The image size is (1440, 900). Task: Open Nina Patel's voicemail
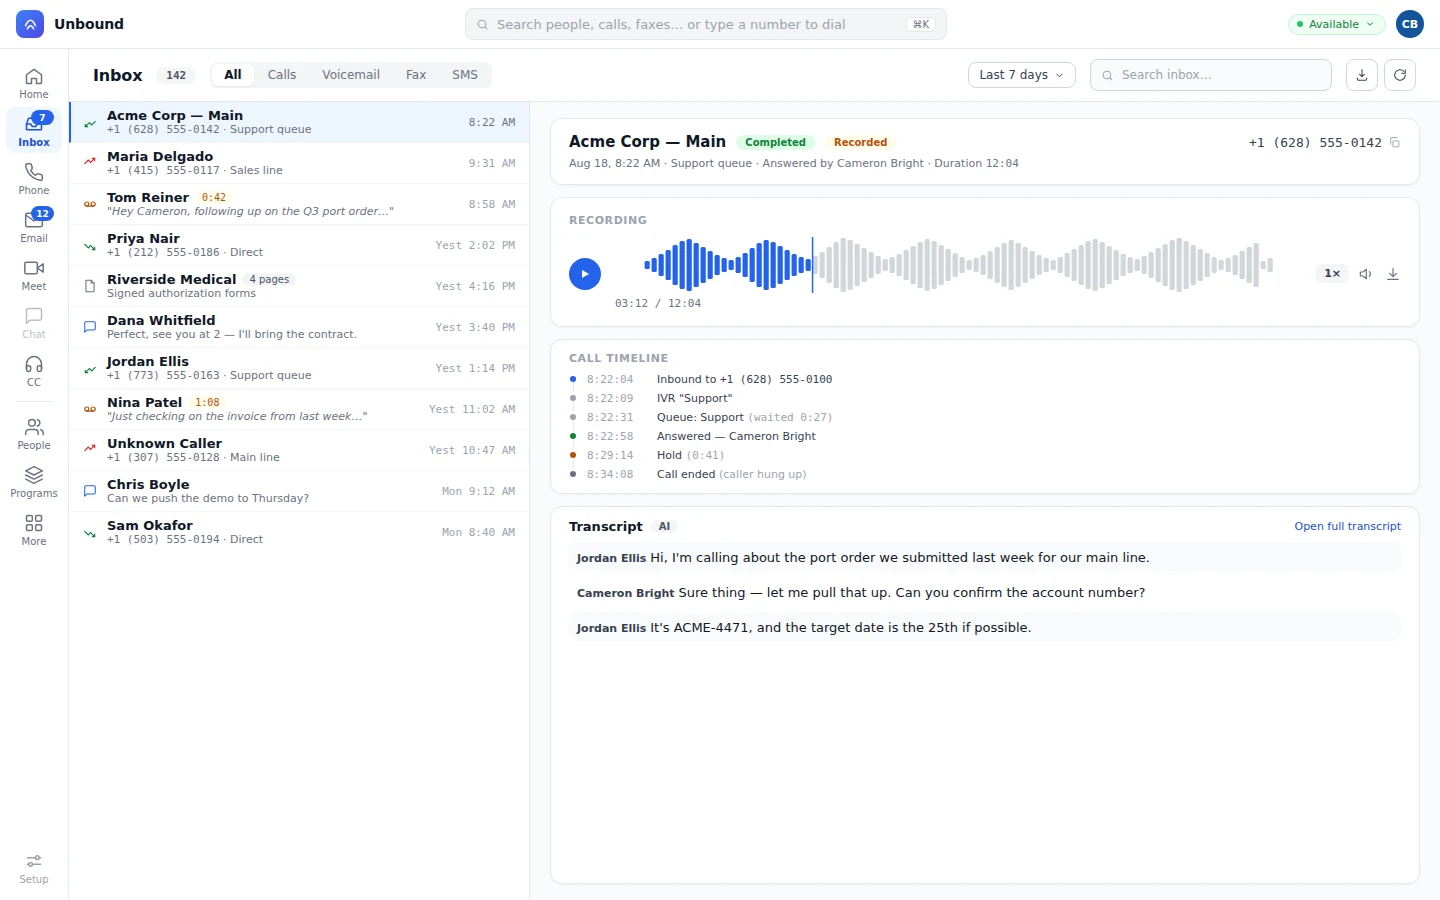pos(299,409)
